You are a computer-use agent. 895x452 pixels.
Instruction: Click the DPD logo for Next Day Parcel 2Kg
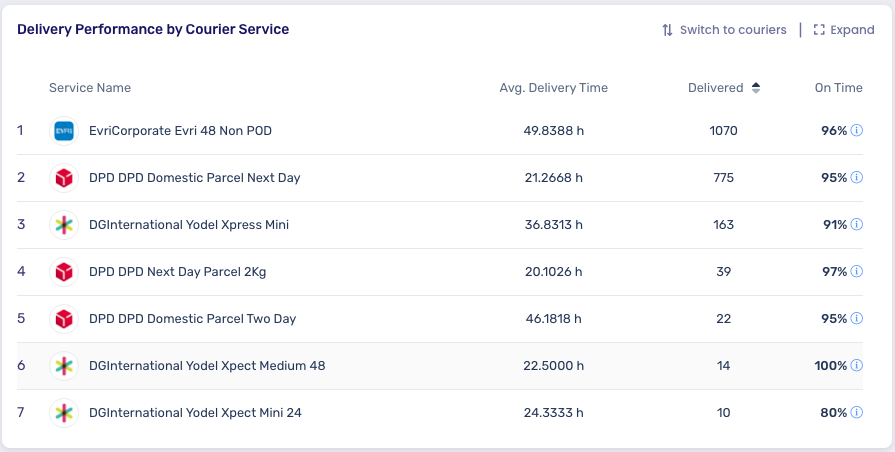coord(64,272)
